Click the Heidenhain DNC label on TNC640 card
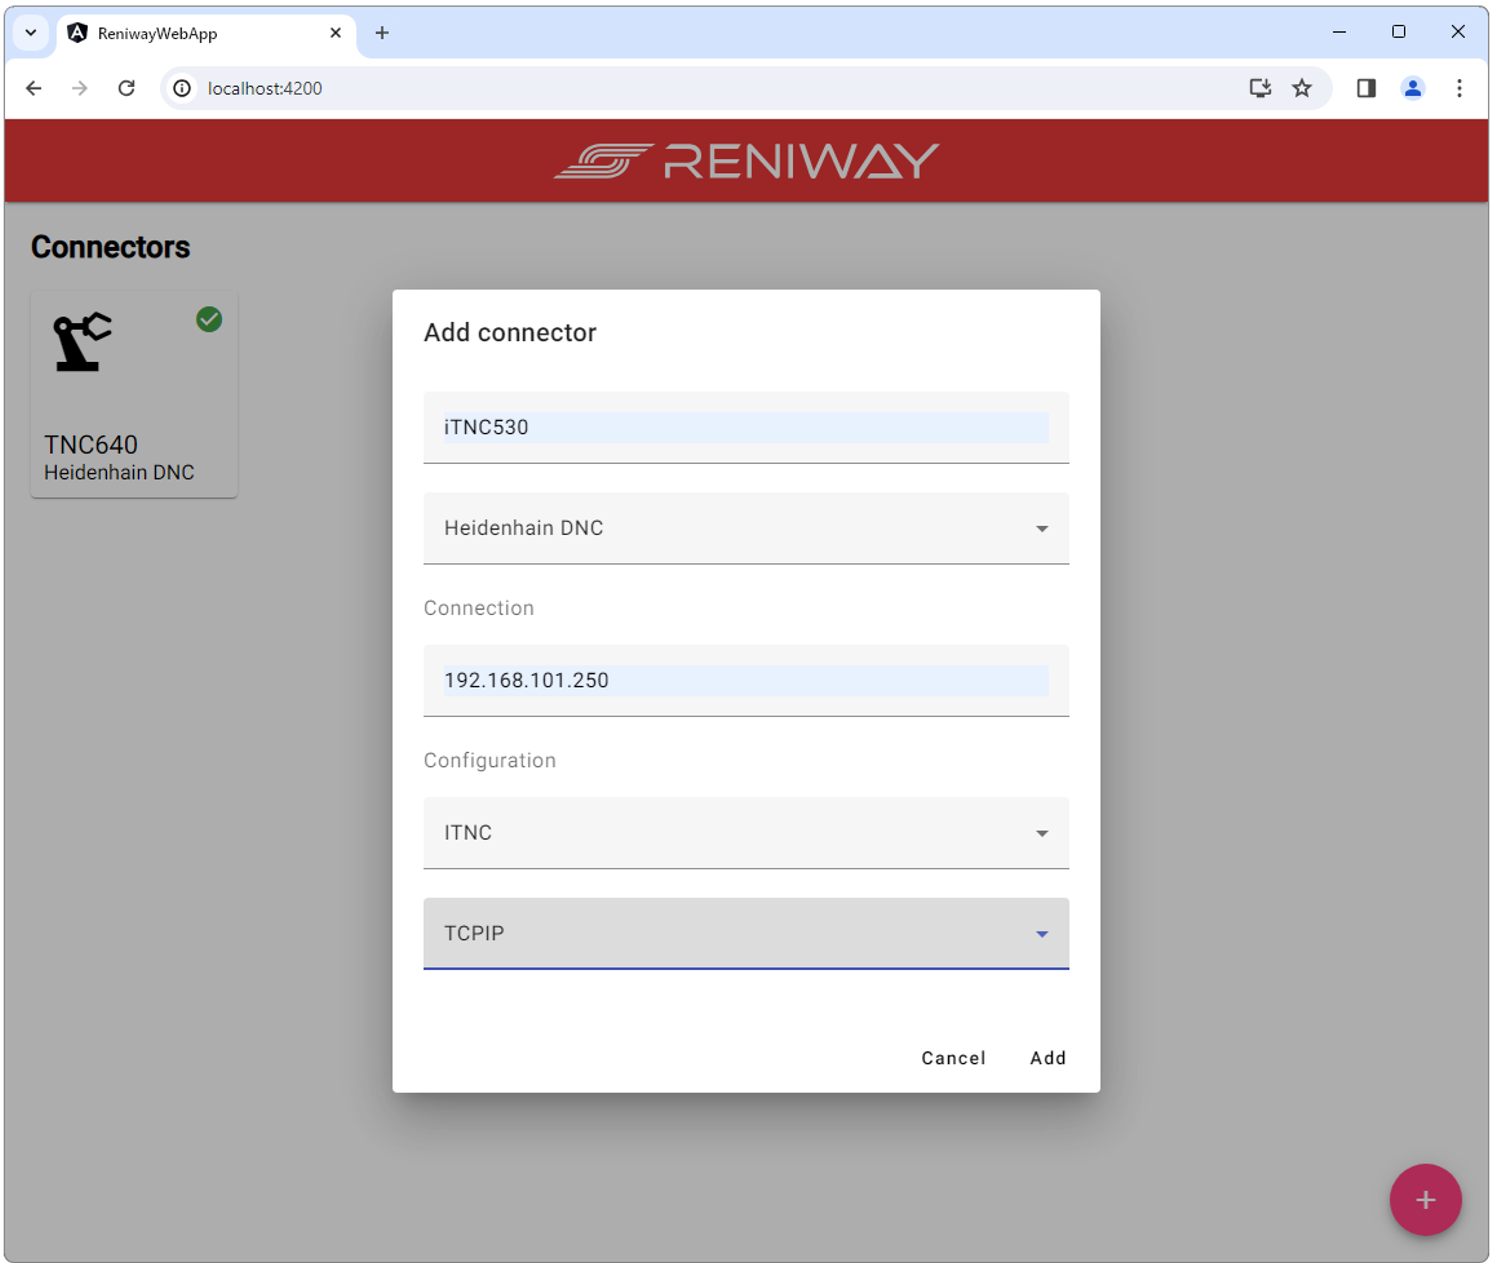Viewport: 1492px width, 1263px height. pyautogui.click(x=119, y=472)
